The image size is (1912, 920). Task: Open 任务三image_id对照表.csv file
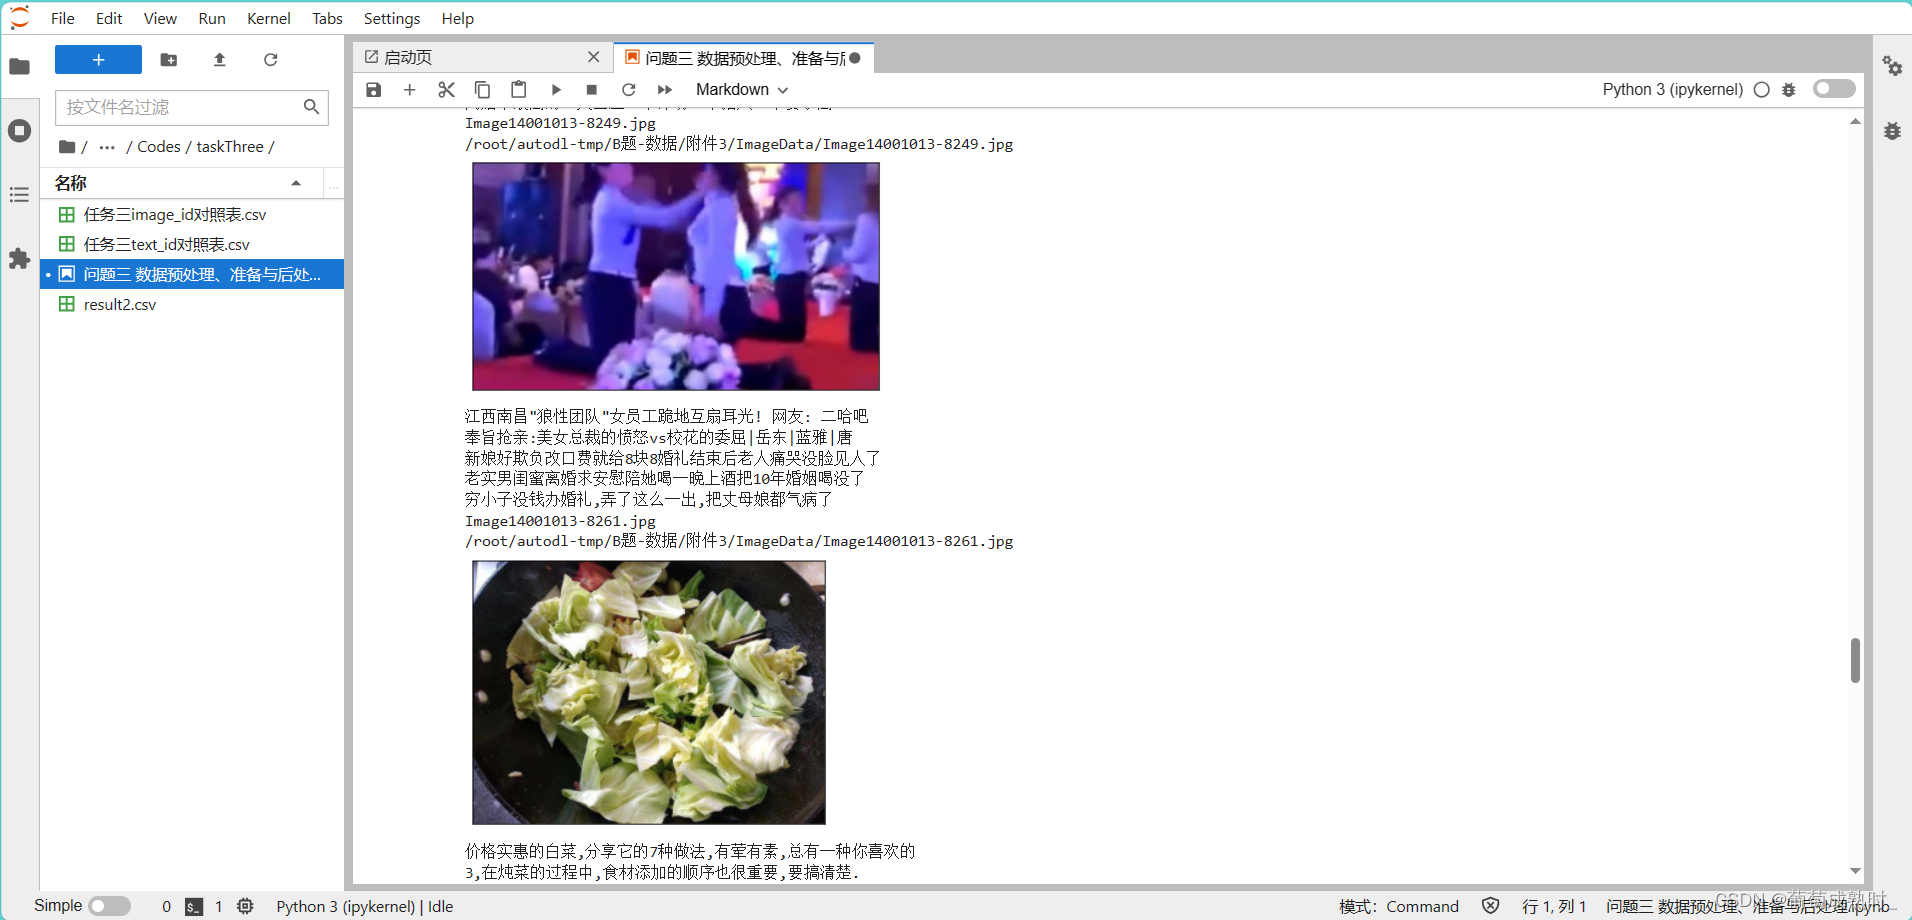coord(192,215)
